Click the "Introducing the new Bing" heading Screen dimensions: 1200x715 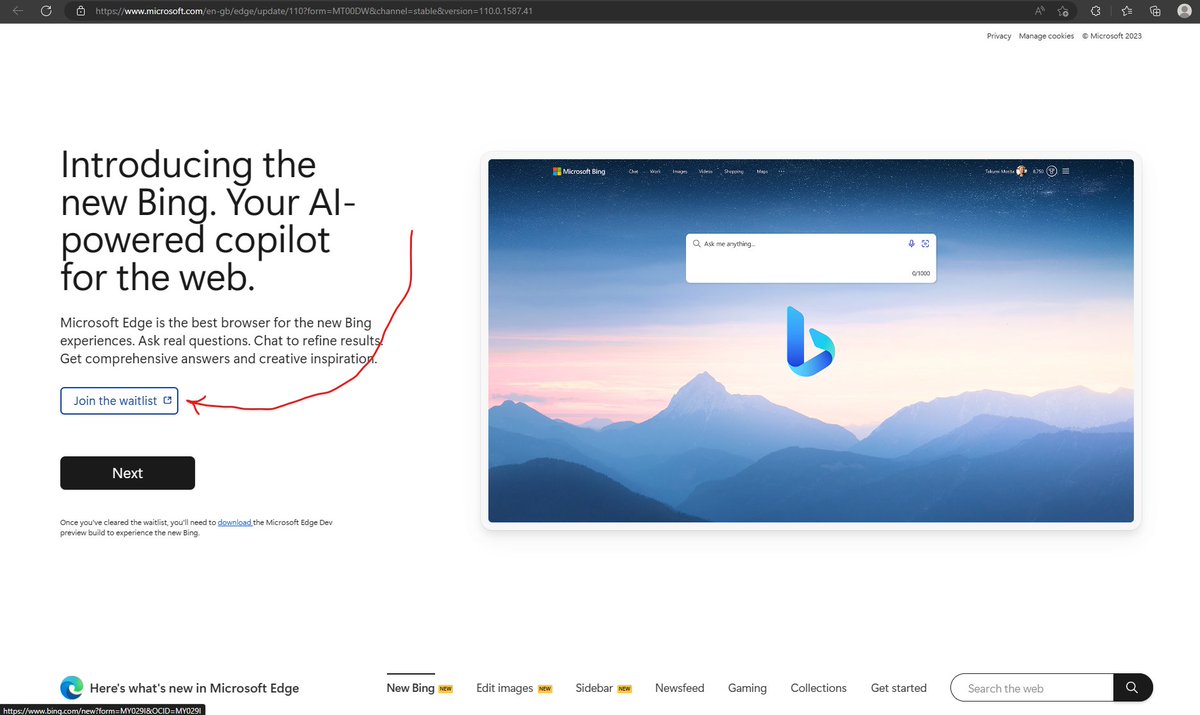coord(210,220)
